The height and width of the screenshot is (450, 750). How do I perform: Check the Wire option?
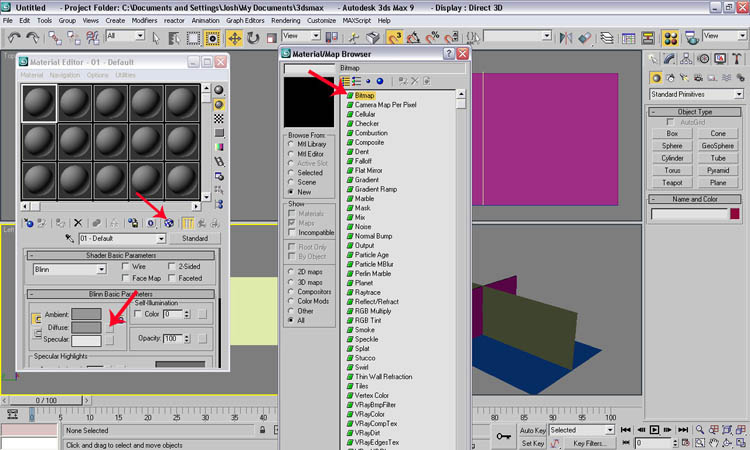(126, 267)
